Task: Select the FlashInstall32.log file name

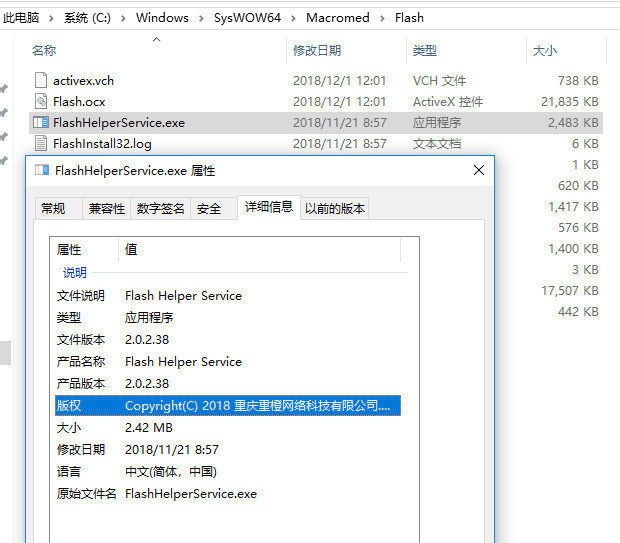Action: [102, 144]
